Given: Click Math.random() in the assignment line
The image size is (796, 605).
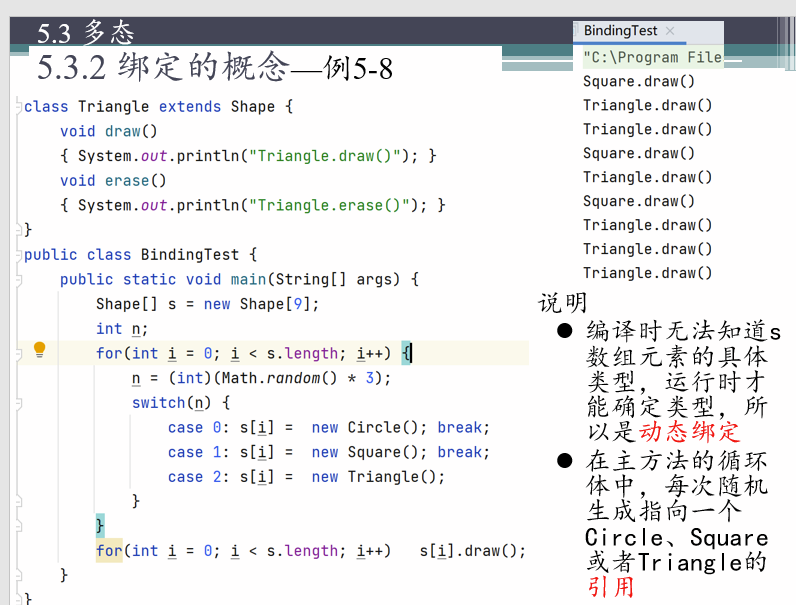Looking at the screenshot, I should [279, 379].
